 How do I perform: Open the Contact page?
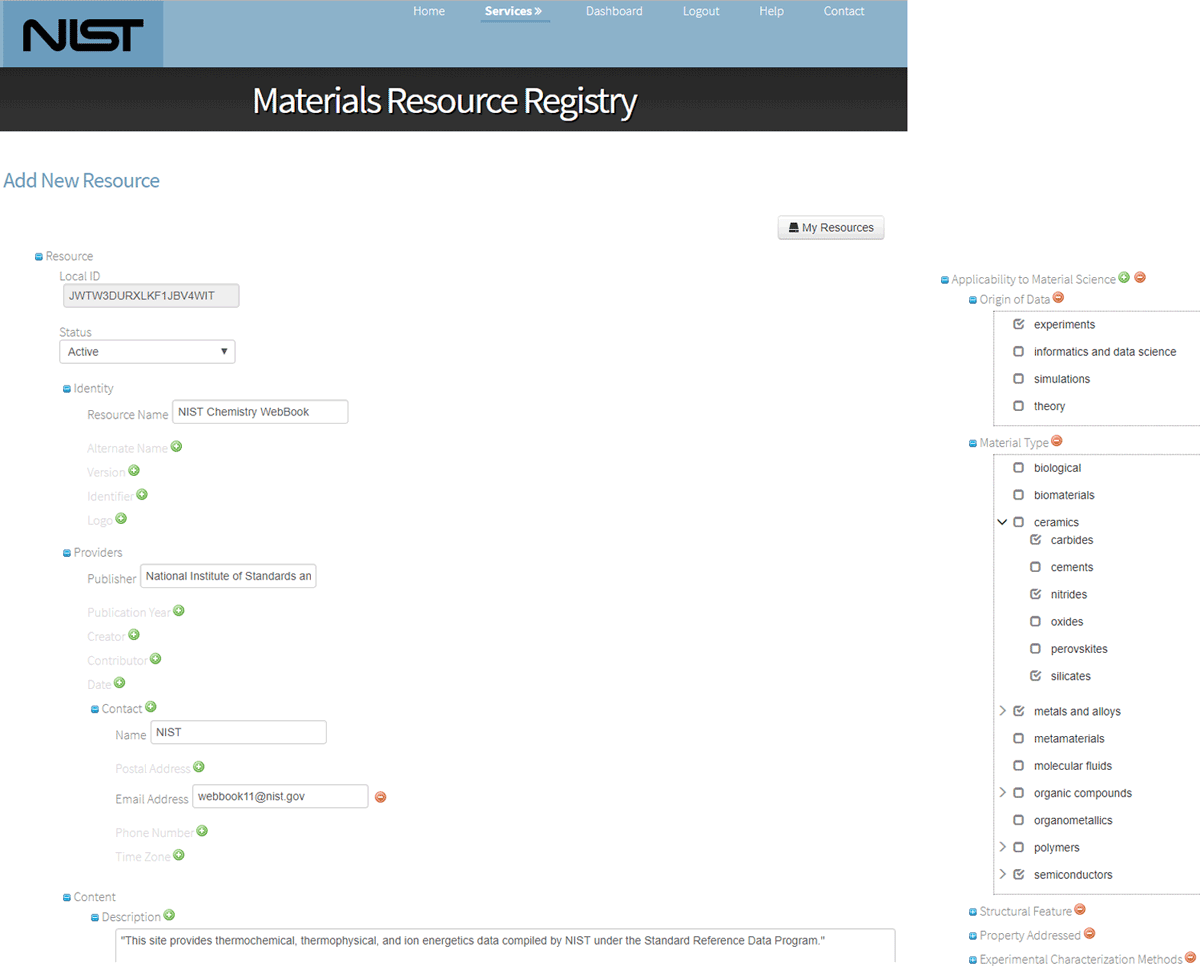844,11
